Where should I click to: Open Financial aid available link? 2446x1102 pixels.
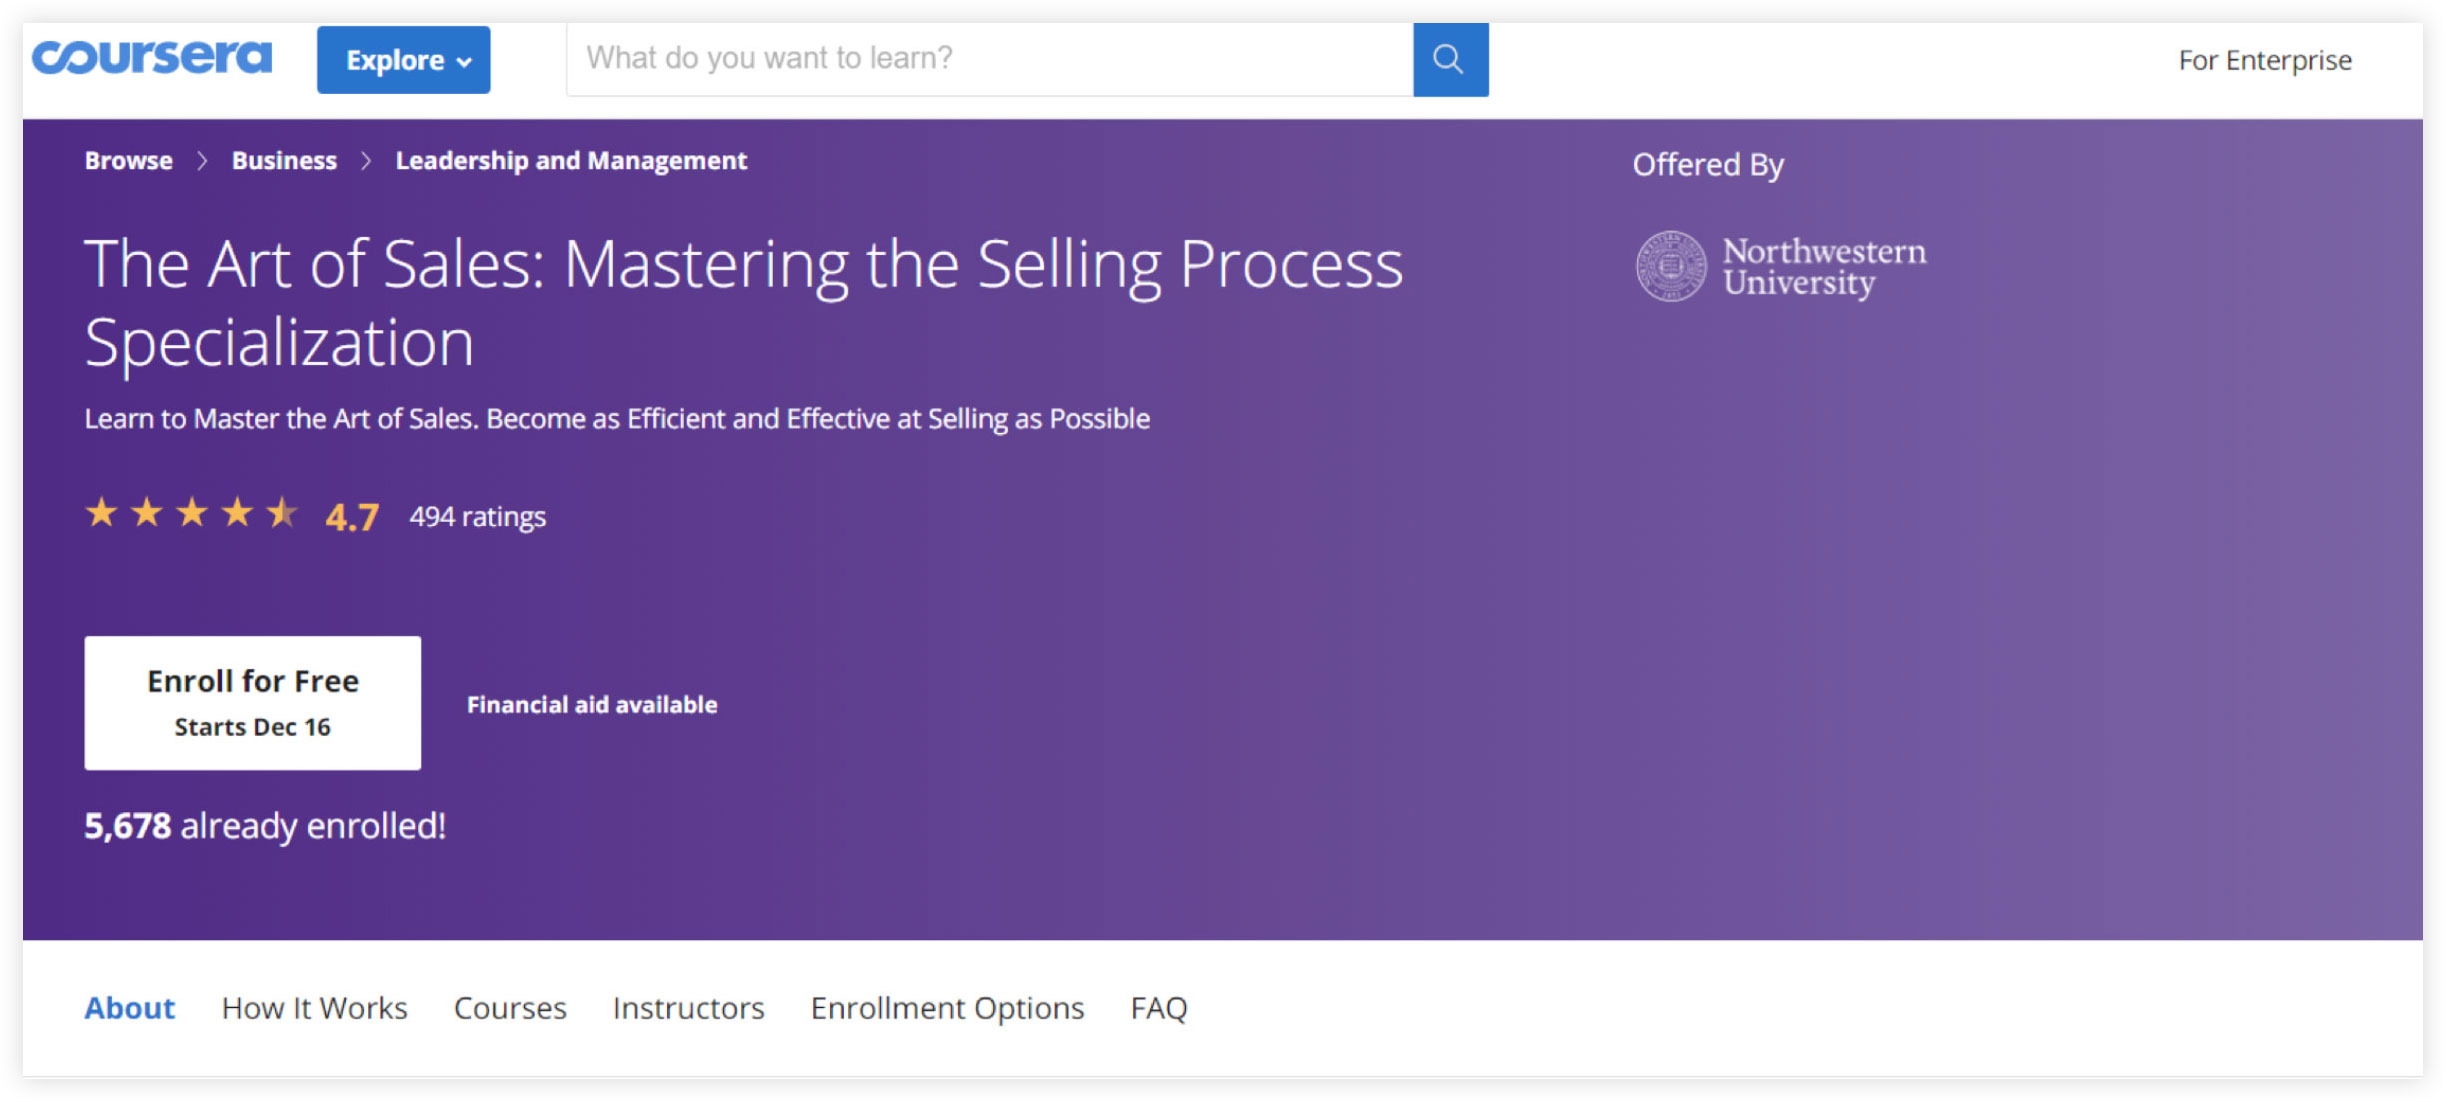[x=592, y=705]
